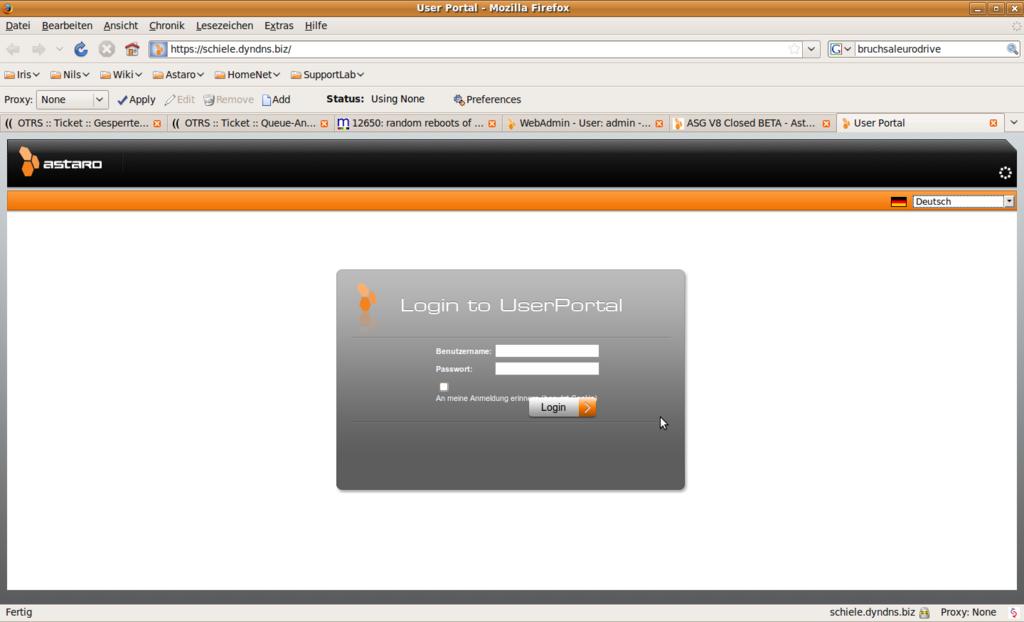Image resolution: width=1024 pixels, height=622 pixels.
Task: Navigate forward to next page
Action: pos(39,49)
